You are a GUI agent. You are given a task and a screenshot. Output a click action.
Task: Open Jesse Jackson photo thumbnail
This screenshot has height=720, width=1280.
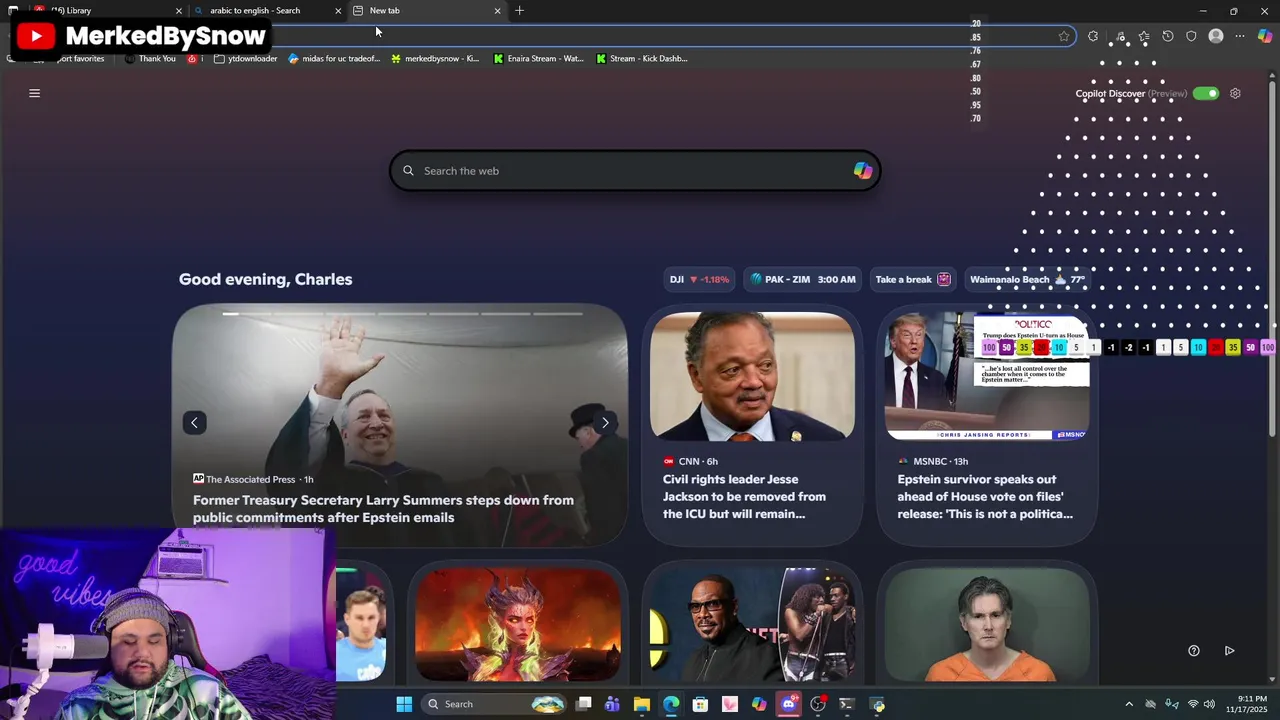click(x=752, y=376)
